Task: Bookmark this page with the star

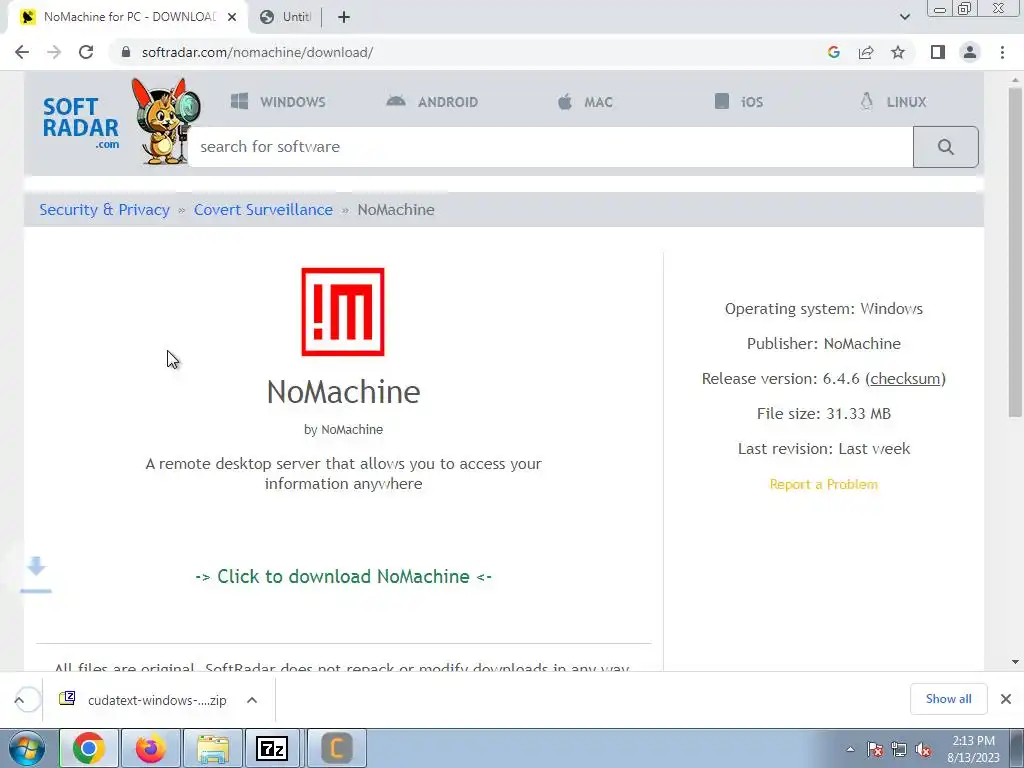Action: pos(898,52)
